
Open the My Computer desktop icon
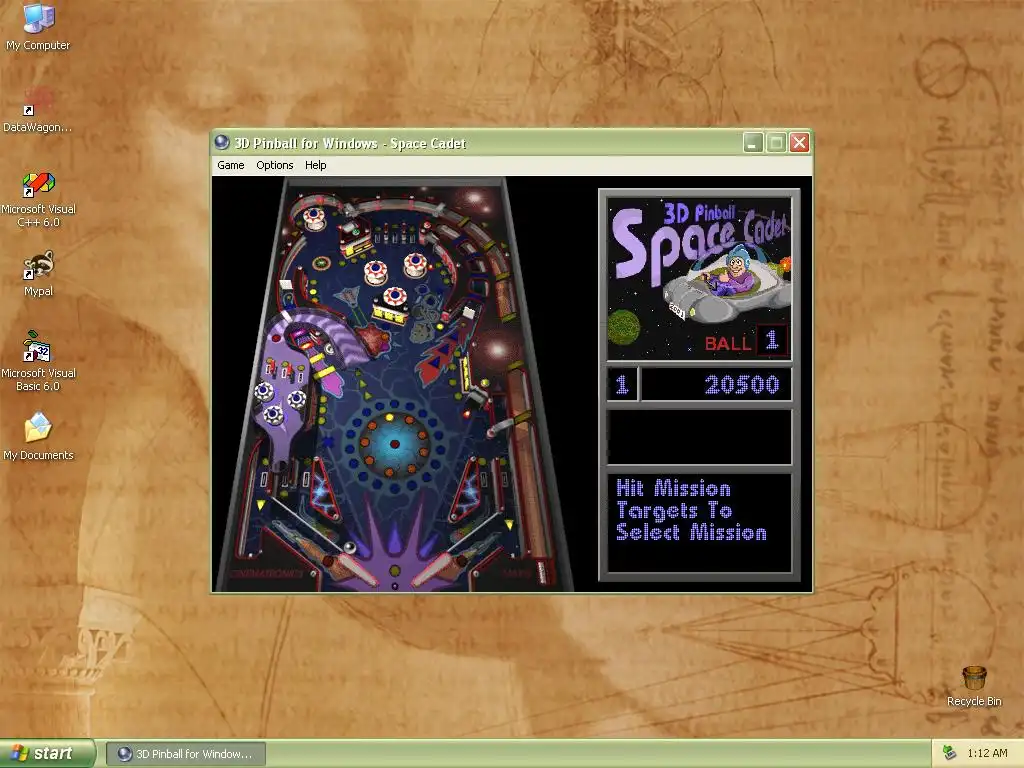click(38, 26)
